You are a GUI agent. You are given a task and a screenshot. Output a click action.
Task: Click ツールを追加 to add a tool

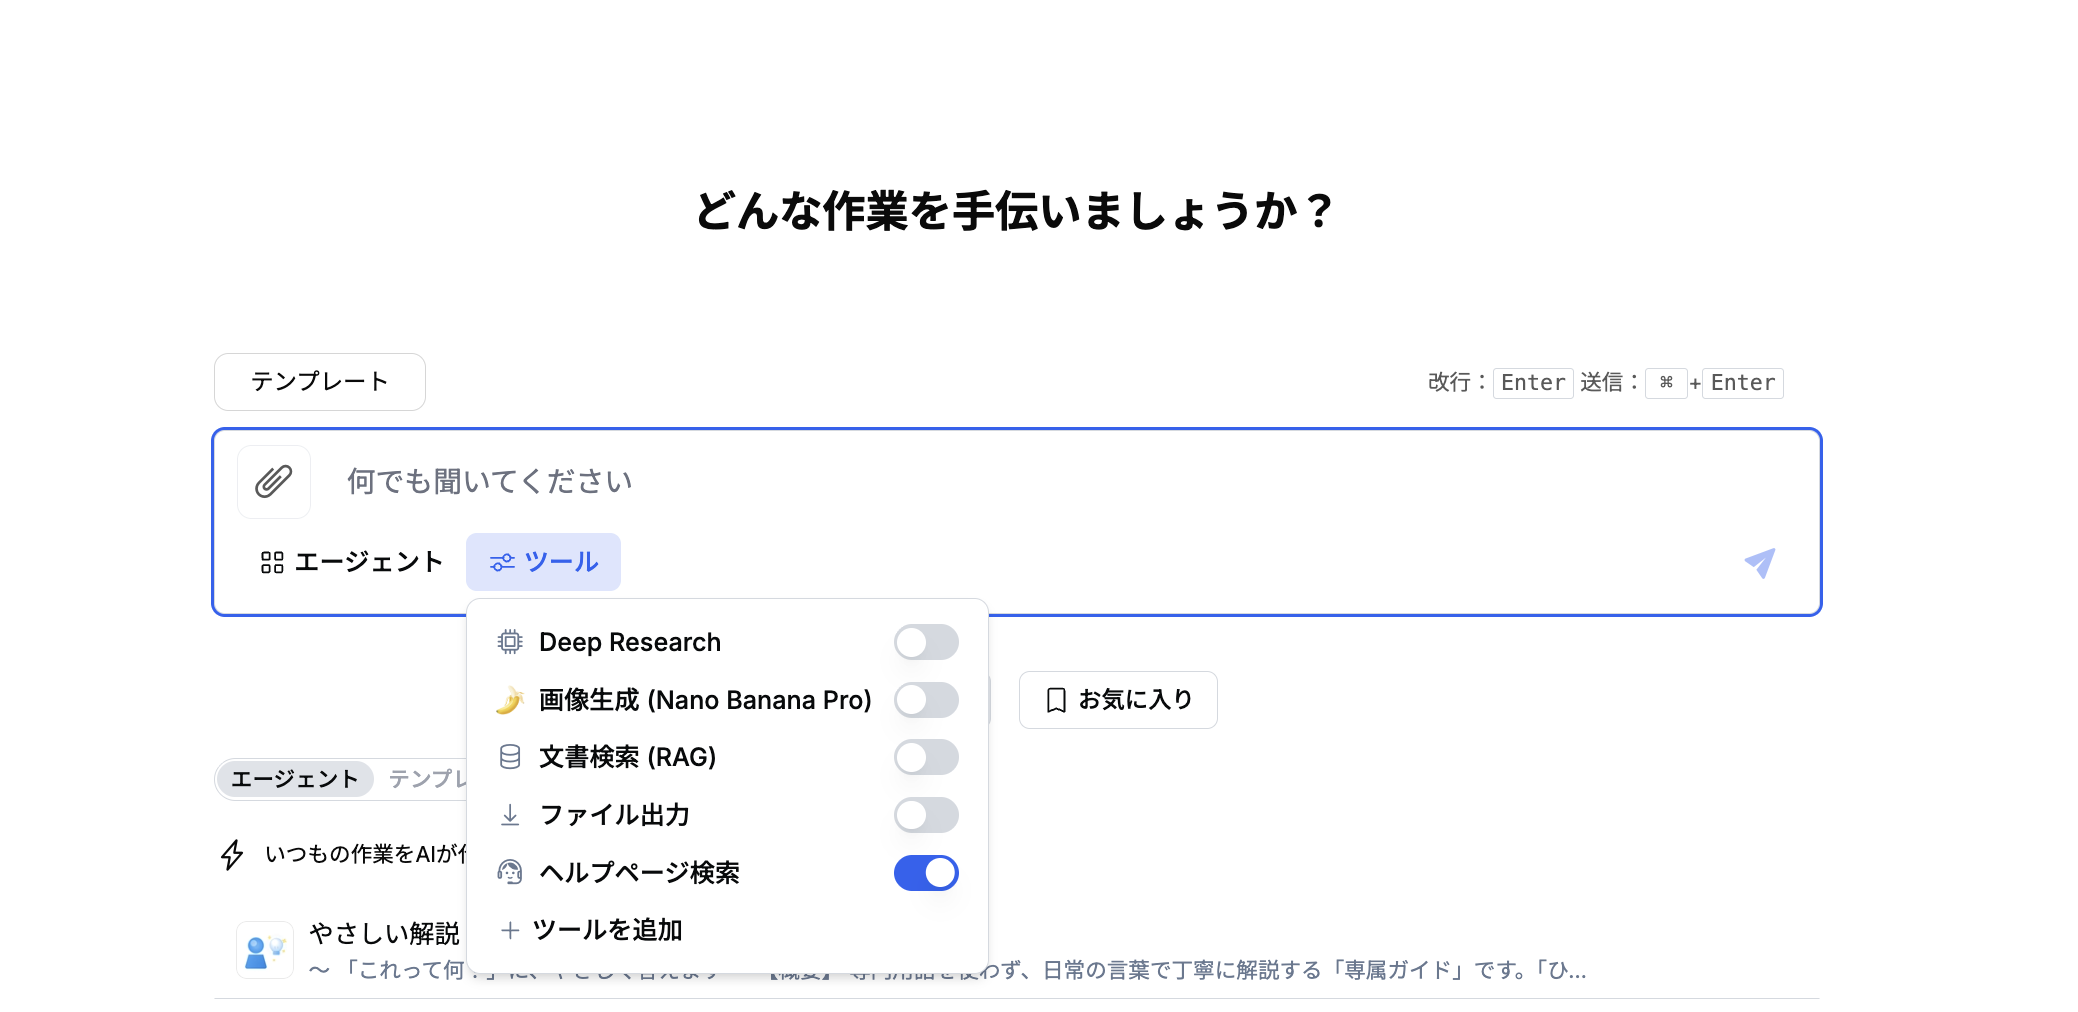pyautogui.click(x=591, y=930)
